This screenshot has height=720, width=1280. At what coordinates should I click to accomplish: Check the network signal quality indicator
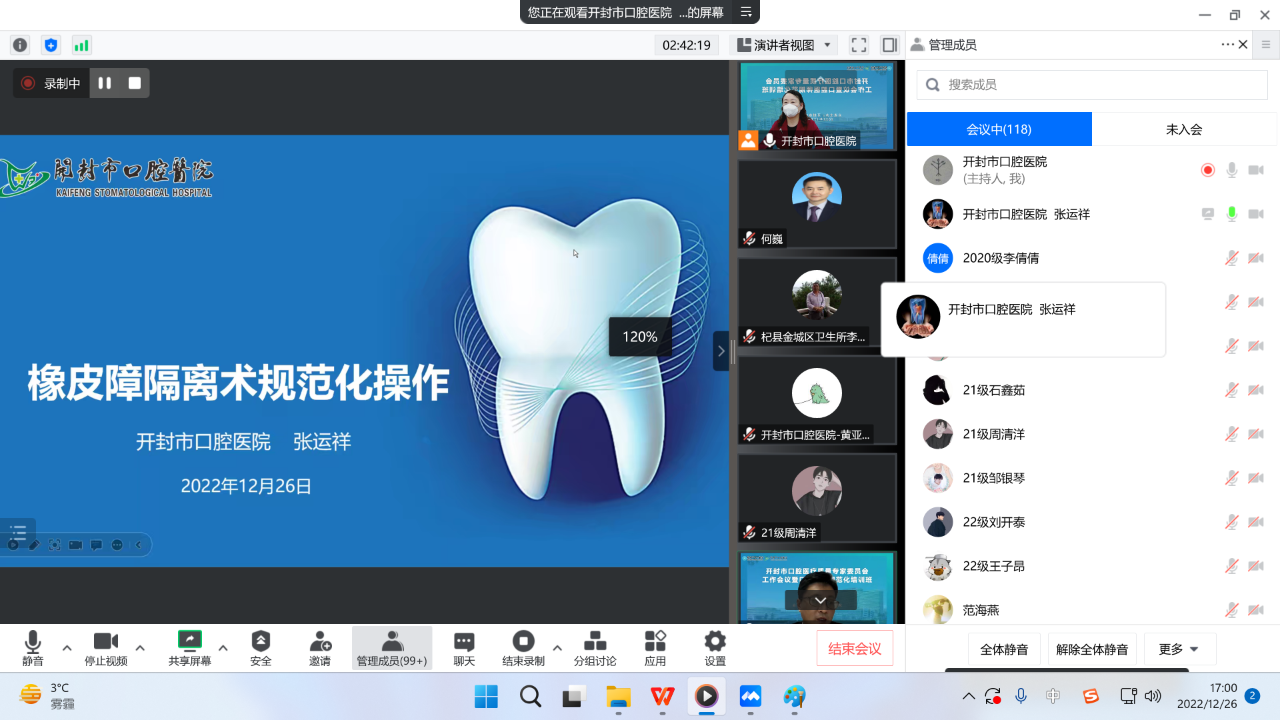82,44
